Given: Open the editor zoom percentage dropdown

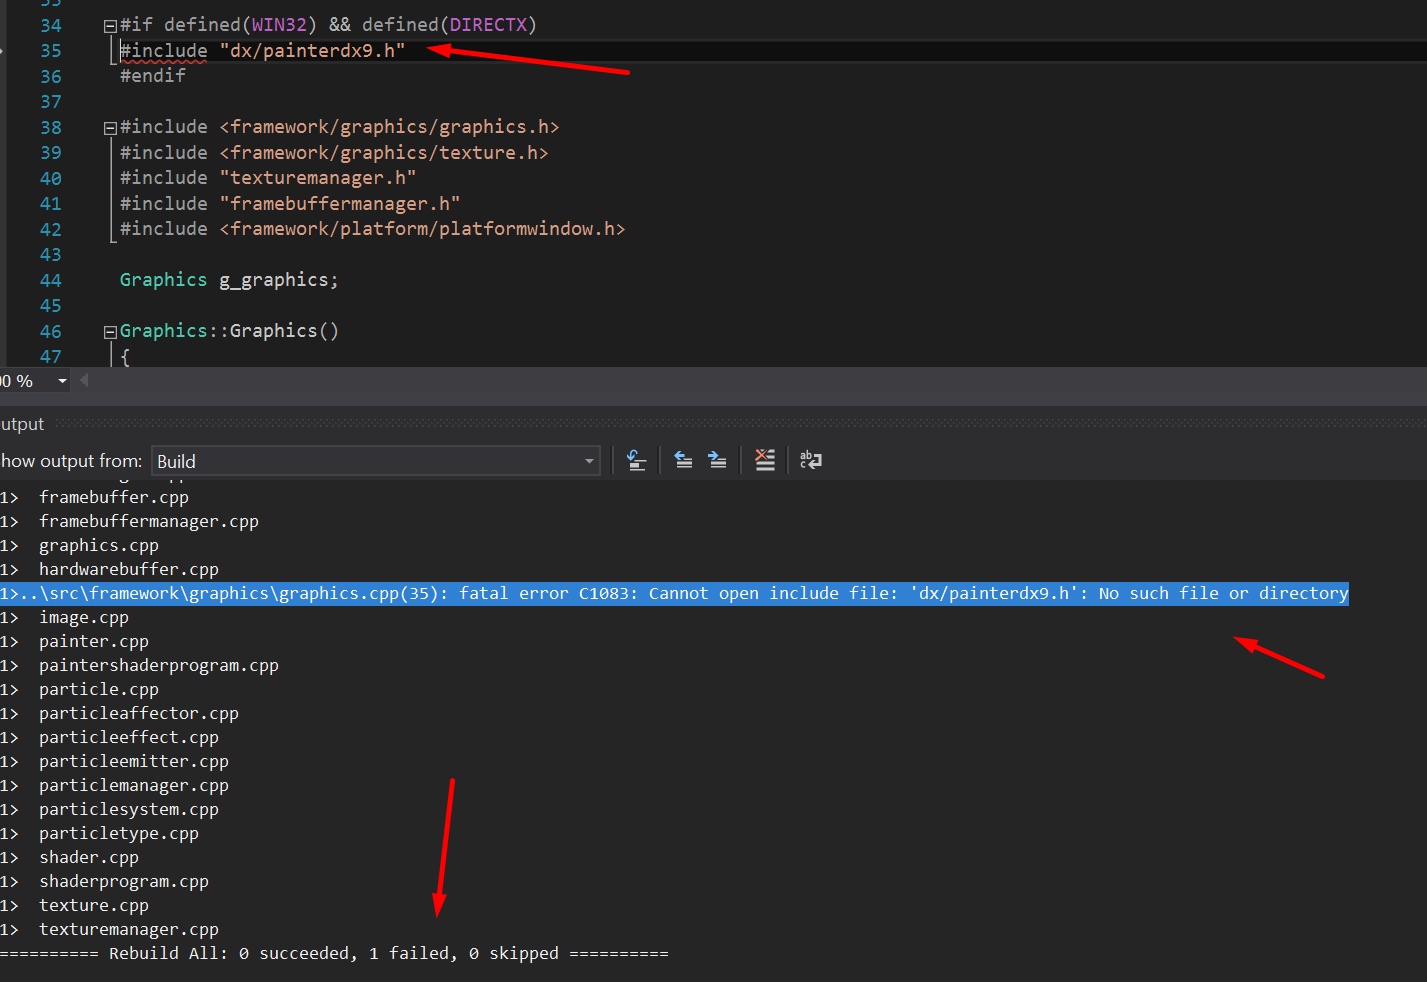Looking at the screenshot, I should pos(62,381).
